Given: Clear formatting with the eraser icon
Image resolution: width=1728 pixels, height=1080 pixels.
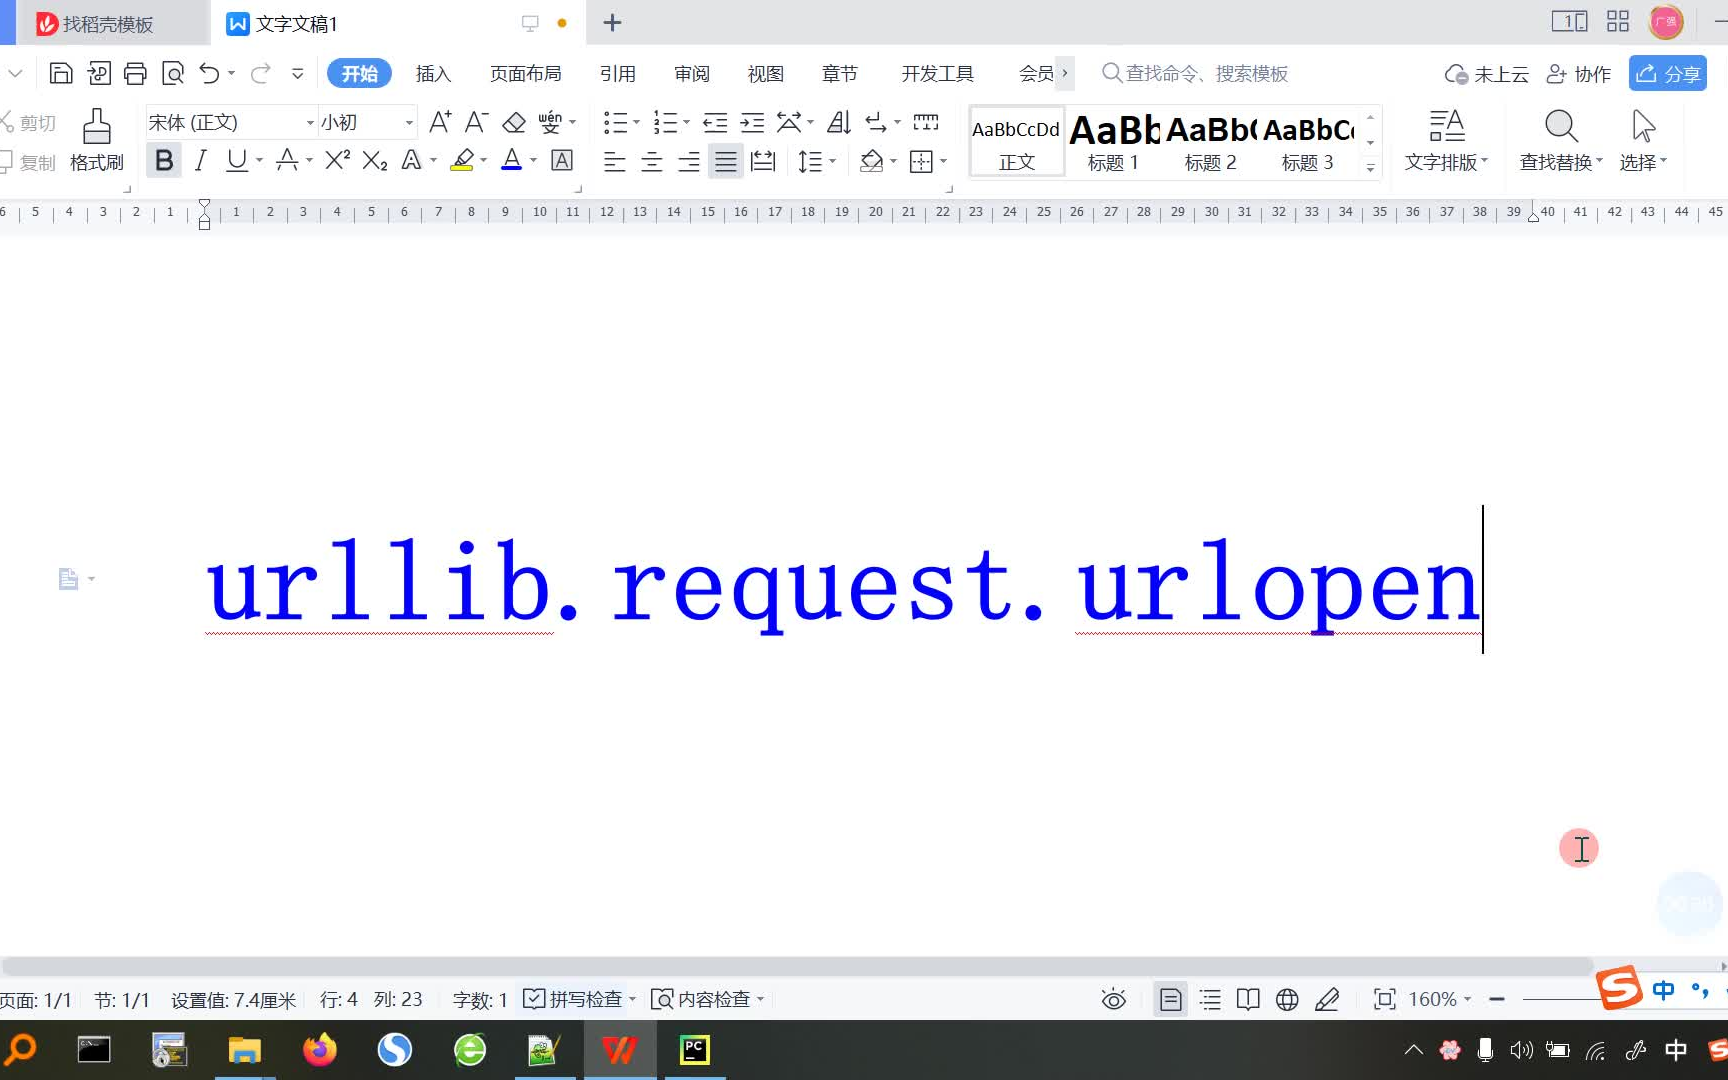Looking at the screenshot, I should click(514, 122).
